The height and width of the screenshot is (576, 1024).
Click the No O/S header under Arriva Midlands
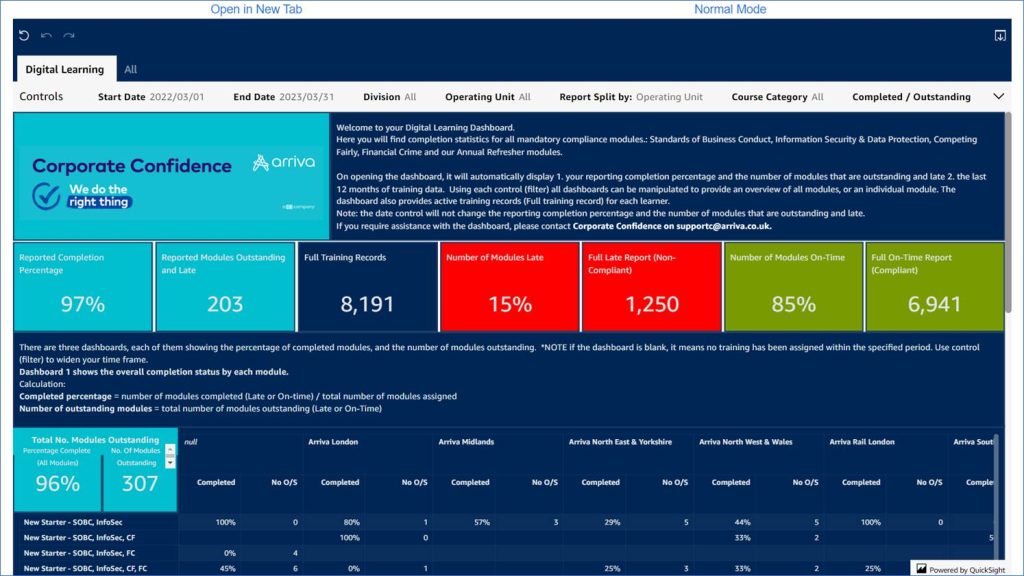[x=545, y=483]
